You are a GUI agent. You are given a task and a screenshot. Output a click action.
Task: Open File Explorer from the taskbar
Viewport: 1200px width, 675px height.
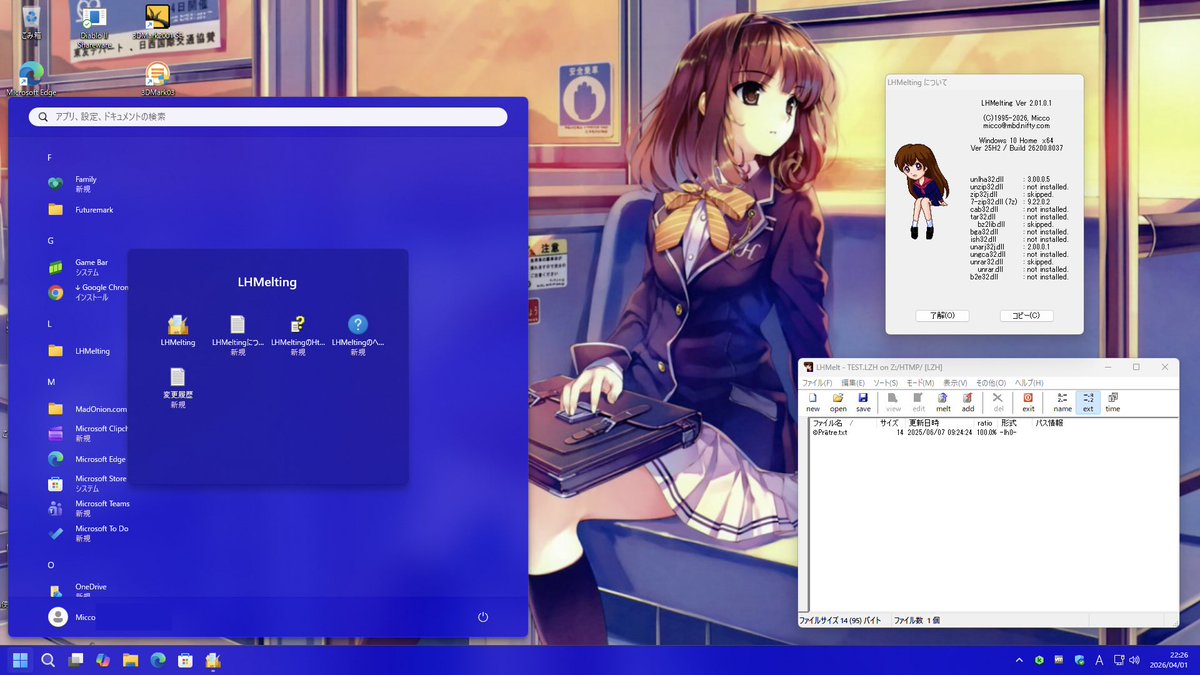130,660
